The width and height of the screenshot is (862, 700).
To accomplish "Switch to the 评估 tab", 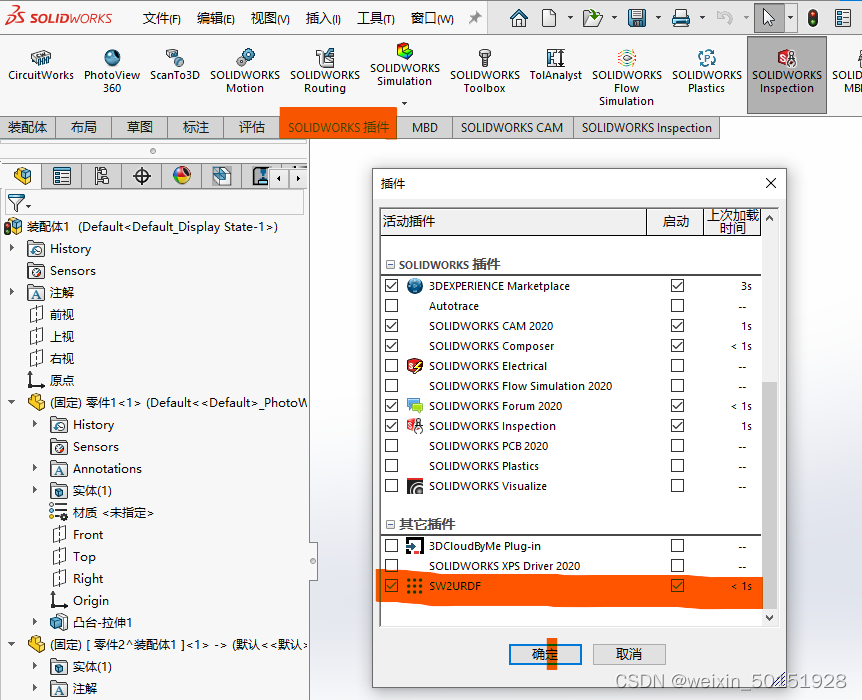I will point(252,128).
